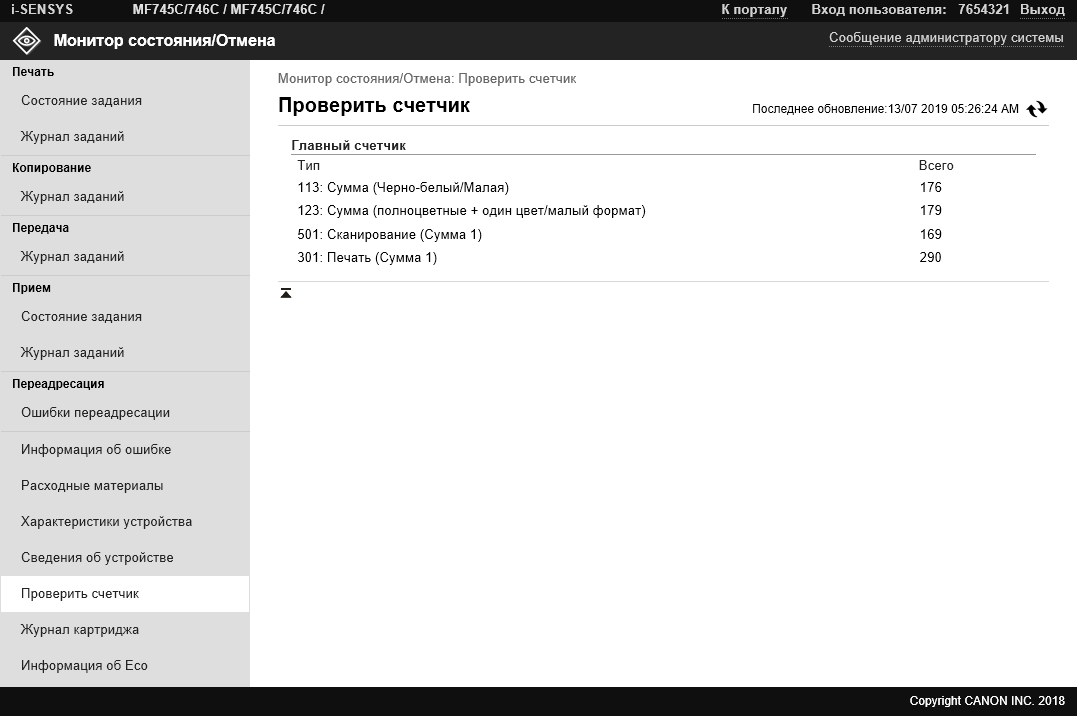This screenshot has width=1077, height=716.
Task: Open Журнал заданий under Печать
Action: tap(72, 136)
